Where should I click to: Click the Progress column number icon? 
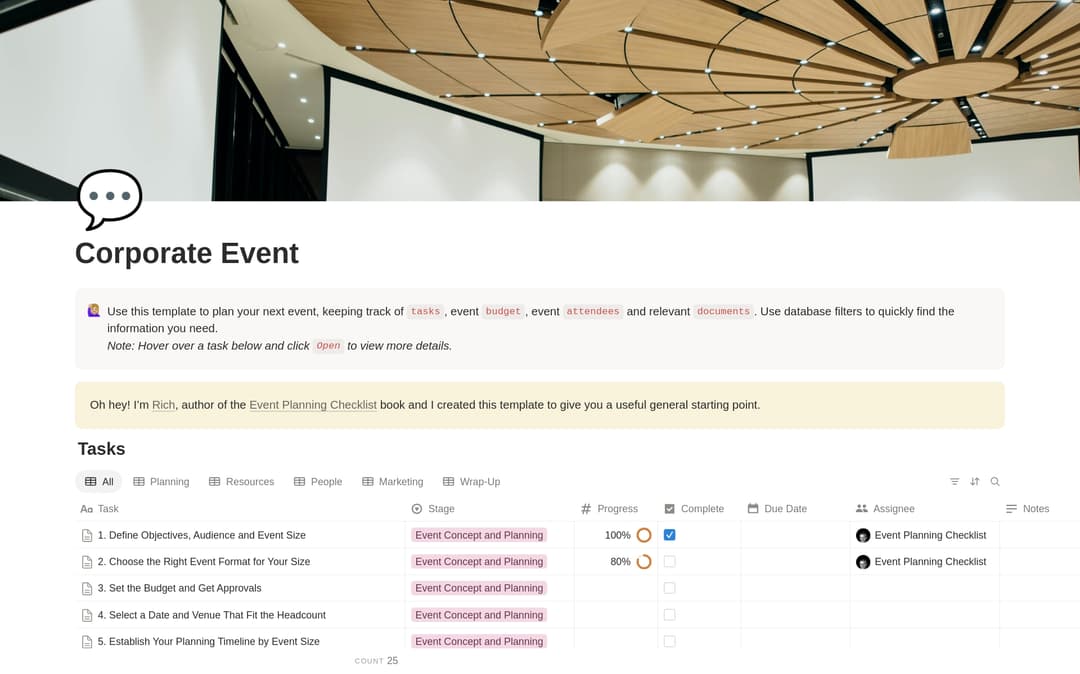586,509
